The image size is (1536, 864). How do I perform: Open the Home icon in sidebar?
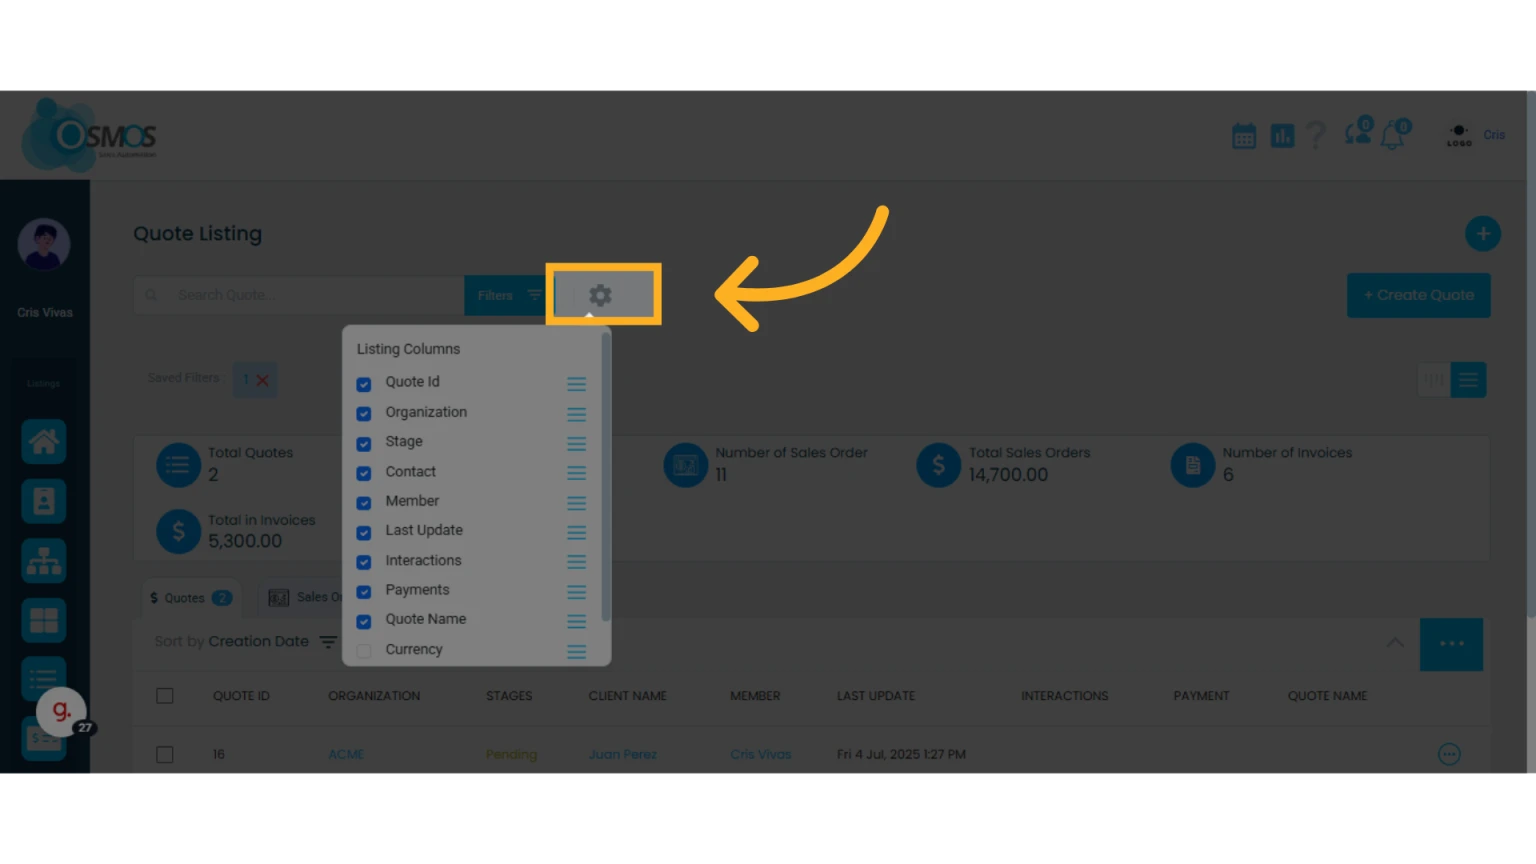44,441
